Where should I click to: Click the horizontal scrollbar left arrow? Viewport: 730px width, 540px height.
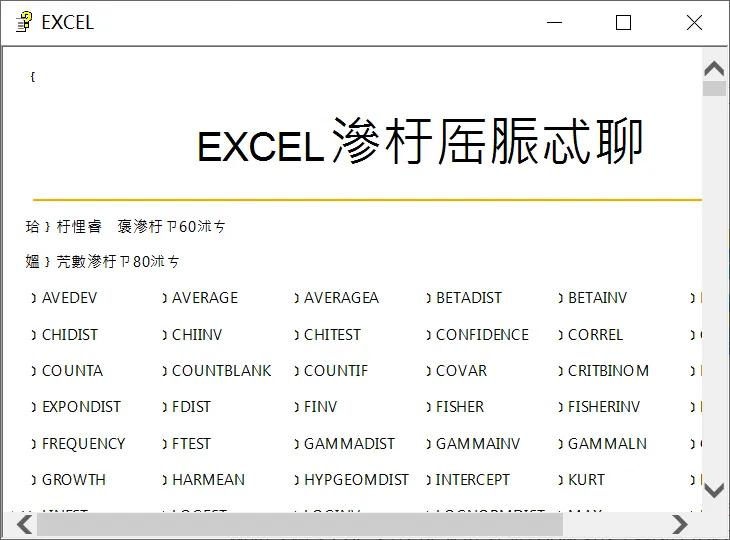[24, 525]
